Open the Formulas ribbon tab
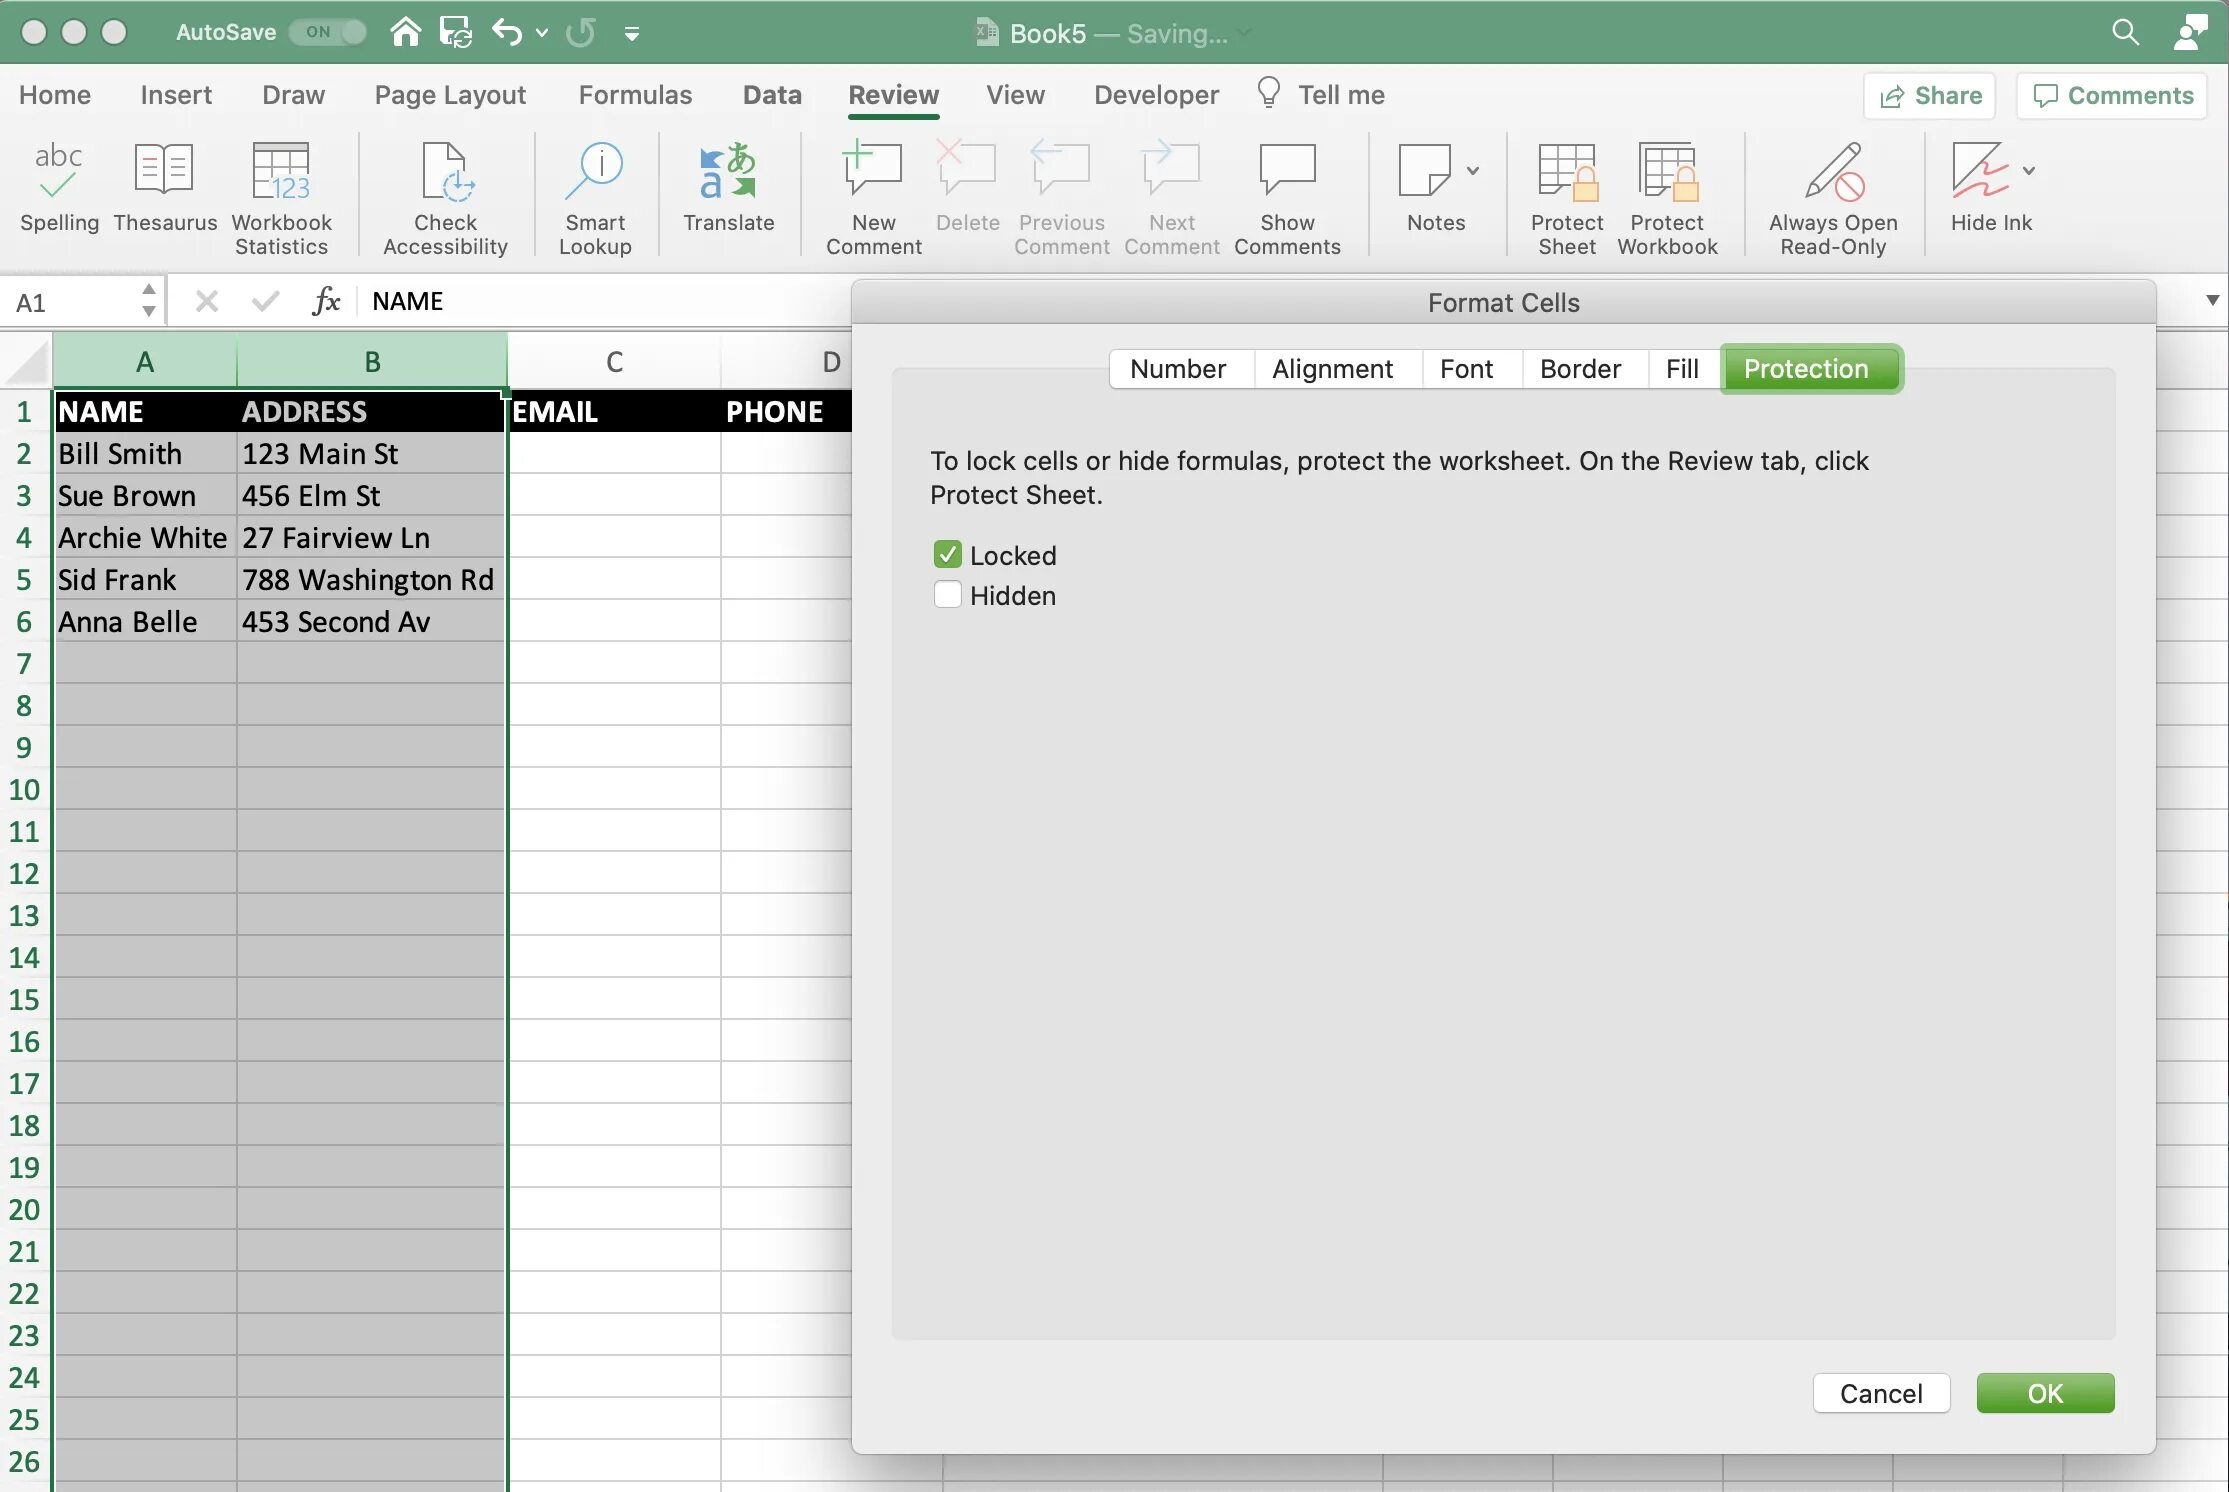This screenshot has height=1492, width=2229. (x=635, y=95)
